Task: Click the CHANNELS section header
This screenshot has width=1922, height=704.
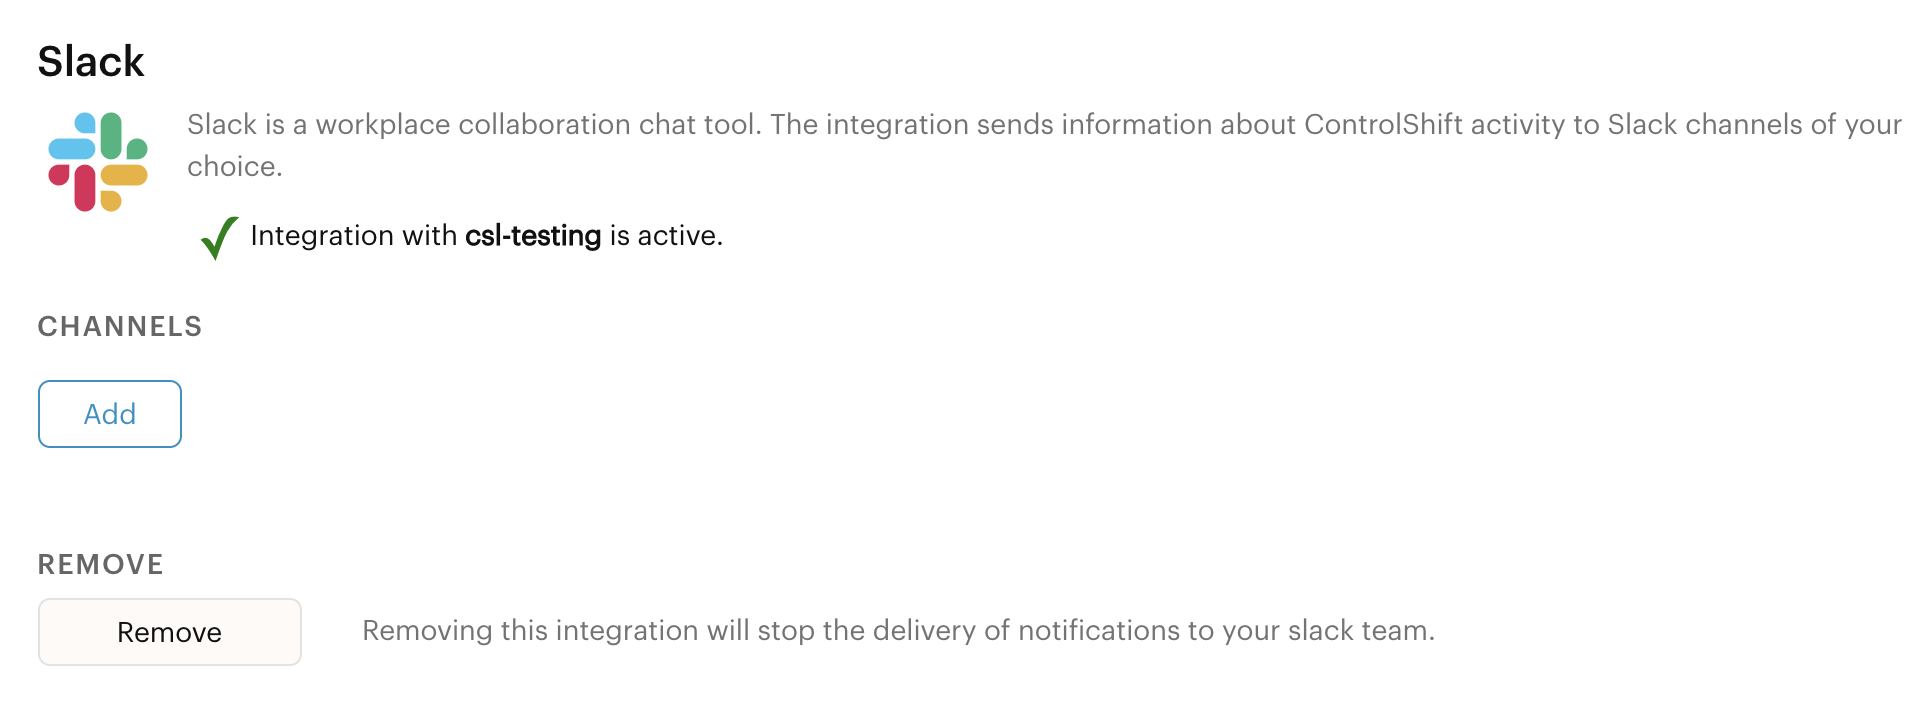Action: 120,327
